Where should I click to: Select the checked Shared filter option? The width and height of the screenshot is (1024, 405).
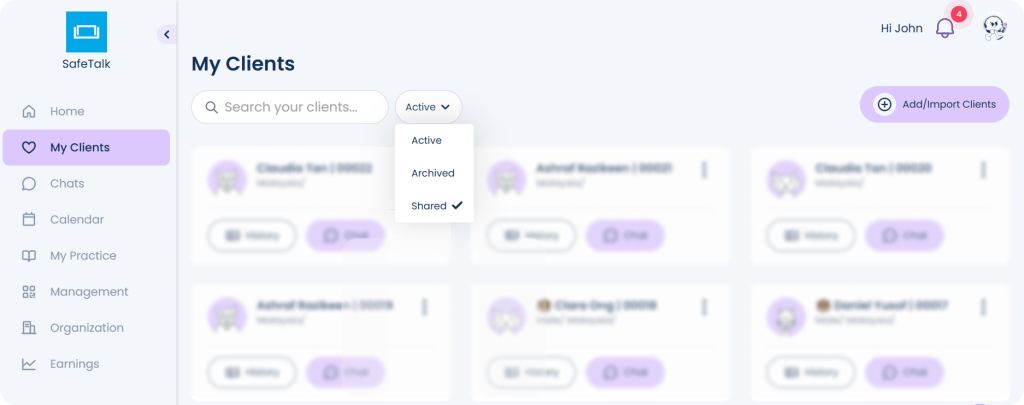click(x=436, y=206)
